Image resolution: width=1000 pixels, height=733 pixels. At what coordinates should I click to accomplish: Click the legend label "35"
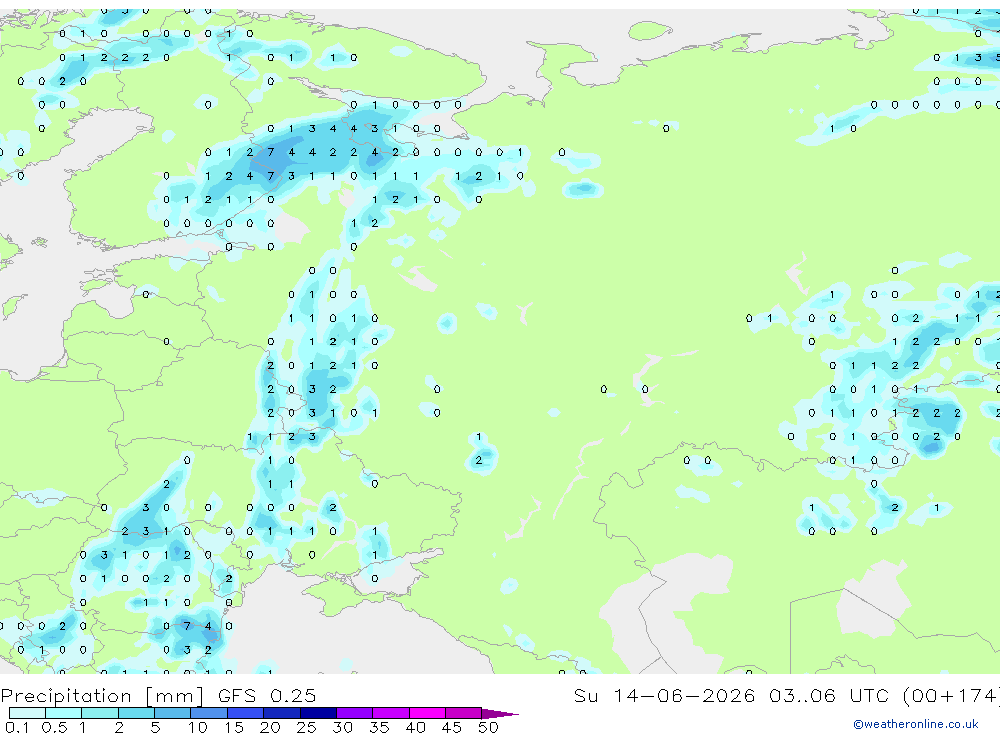click(379, 727)
